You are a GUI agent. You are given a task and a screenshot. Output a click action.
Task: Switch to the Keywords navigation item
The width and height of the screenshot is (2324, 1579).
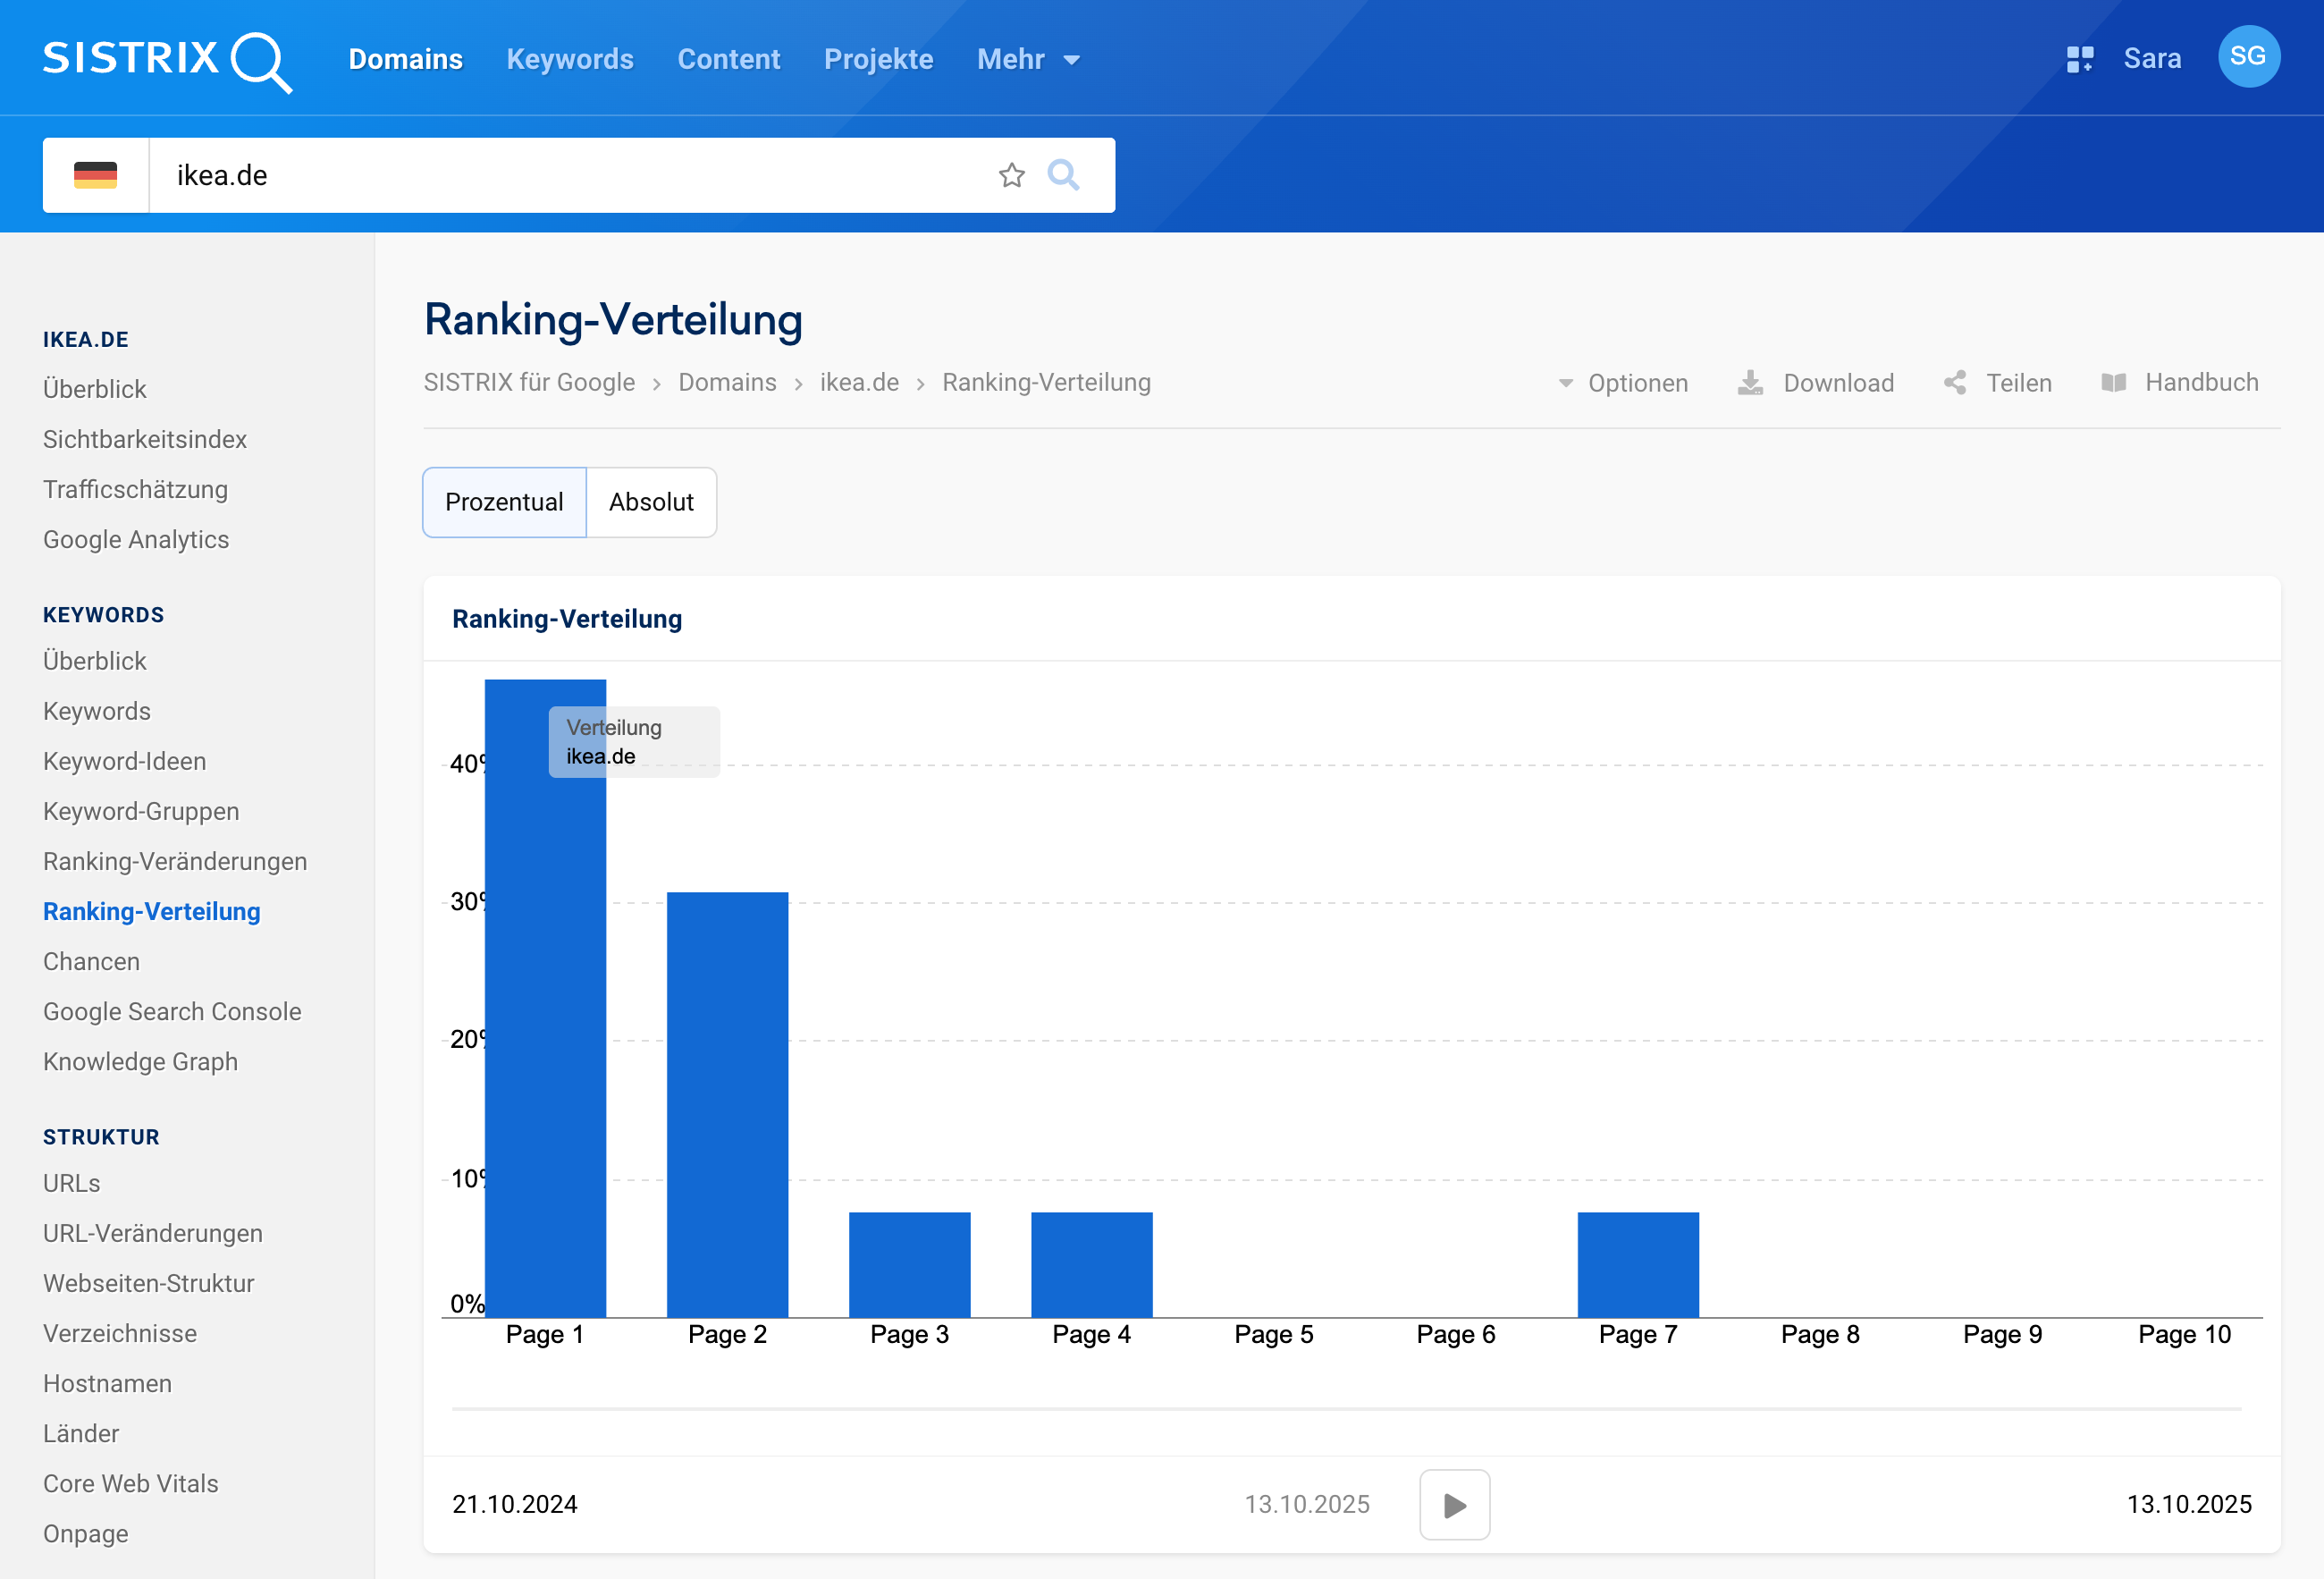click(569, 59)
